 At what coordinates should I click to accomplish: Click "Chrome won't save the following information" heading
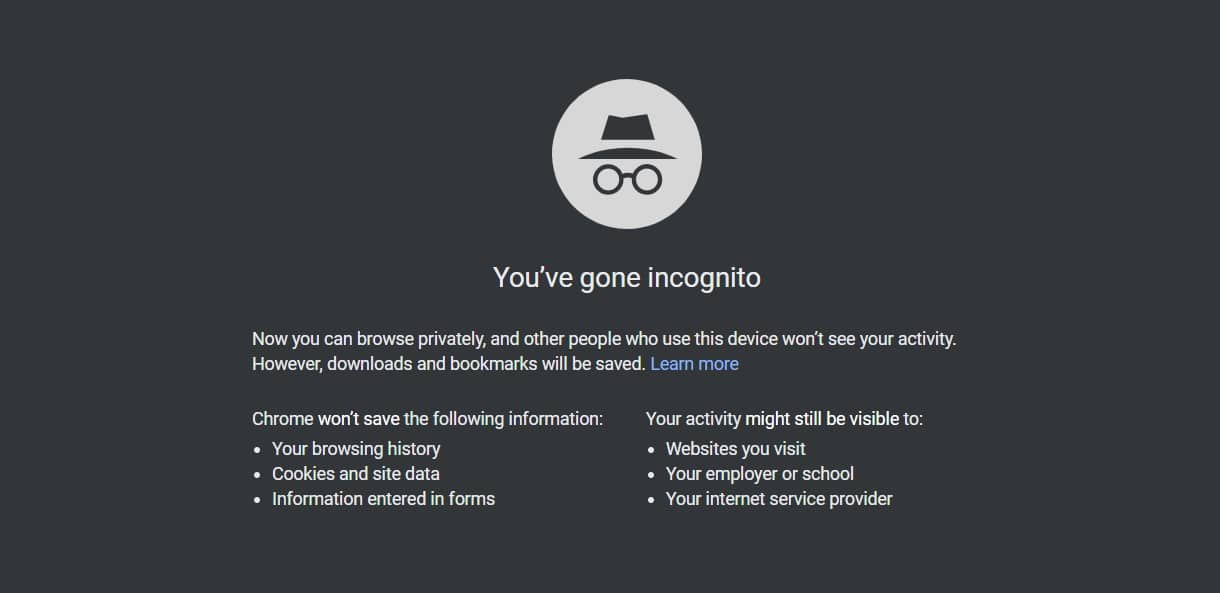427,419
